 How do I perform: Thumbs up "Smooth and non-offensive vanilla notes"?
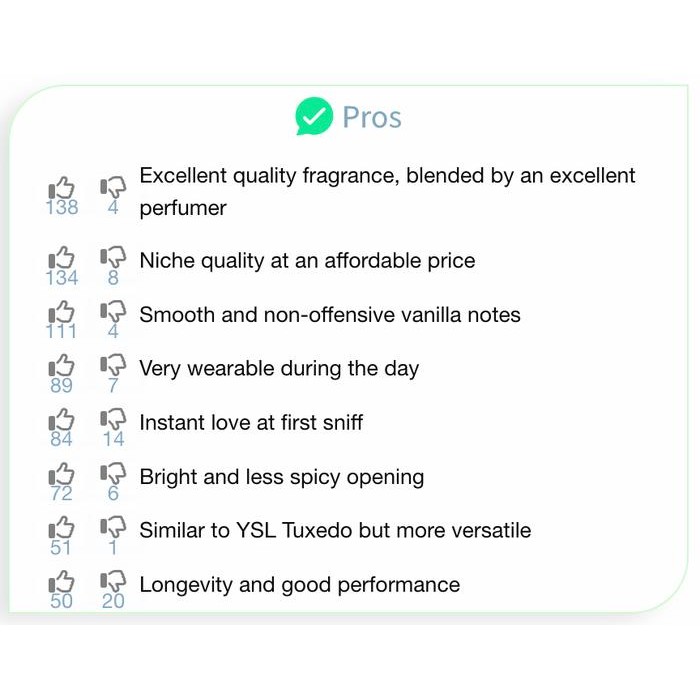62,313
